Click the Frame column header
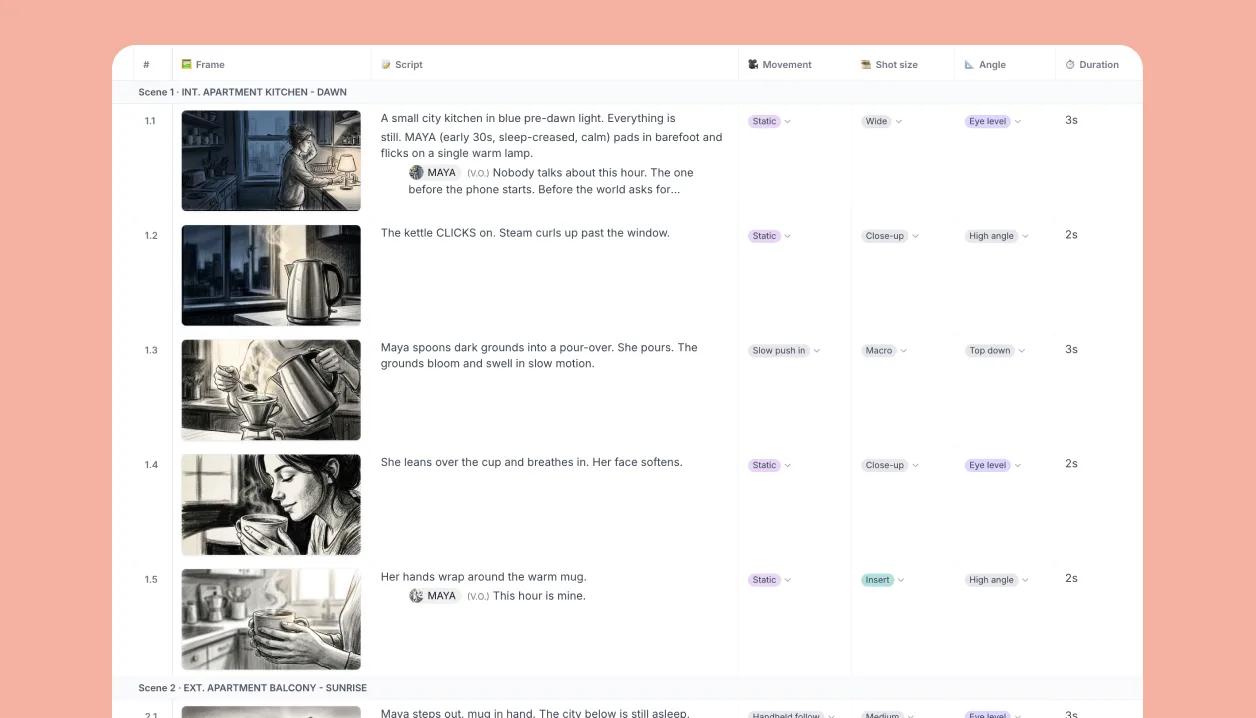1256x718 pixels. click(x=272, y=64)
